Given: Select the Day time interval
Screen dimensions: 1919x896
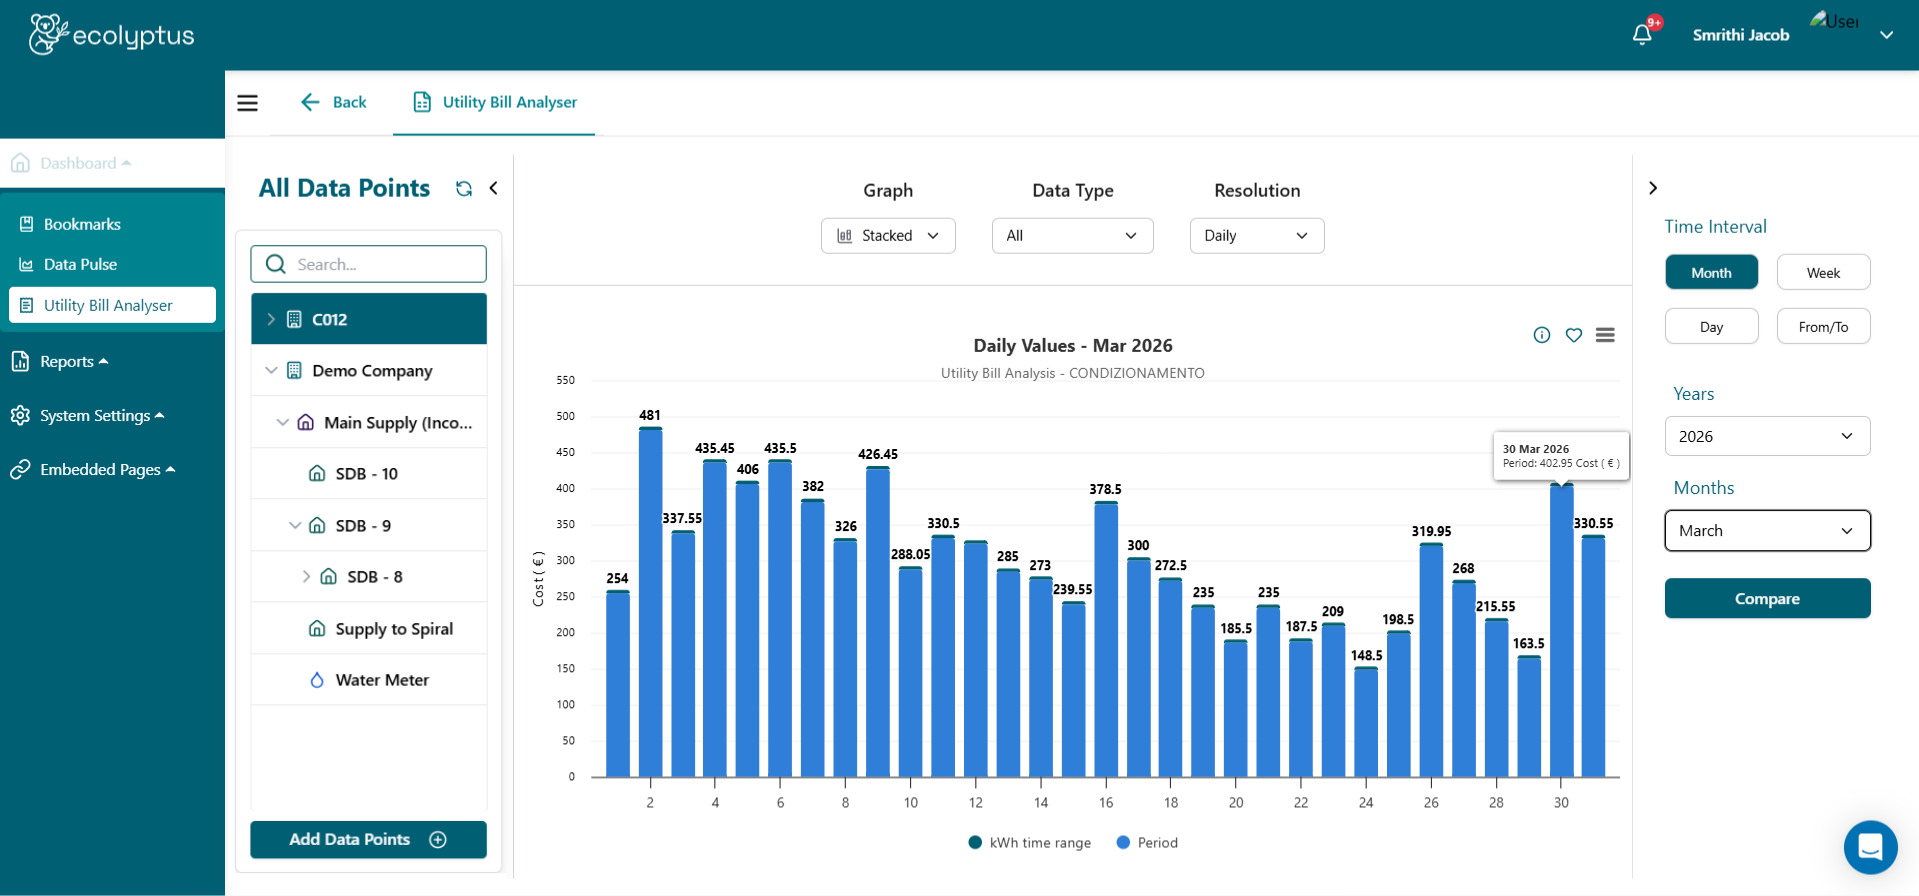Looking at the screenshot, I should click(1710, 327).
